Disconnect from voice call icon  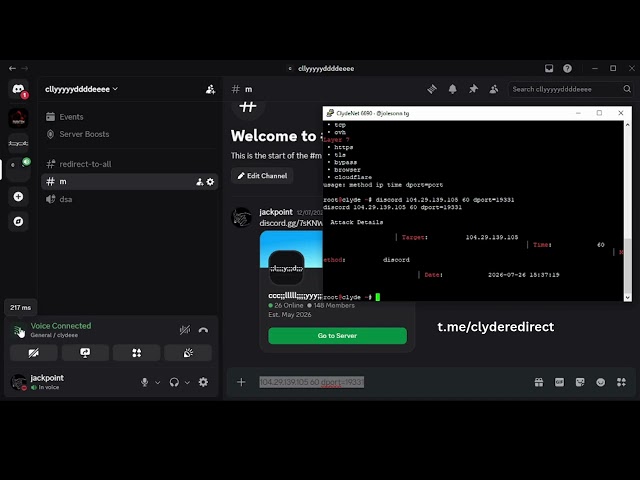(x=203, y=330)
